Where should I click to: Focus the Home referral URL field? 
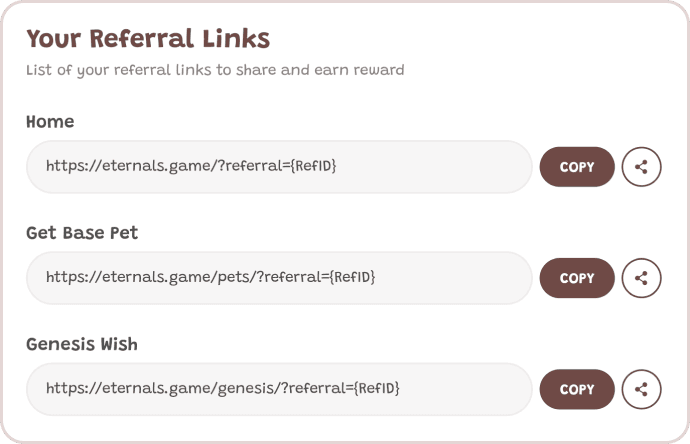279,167
